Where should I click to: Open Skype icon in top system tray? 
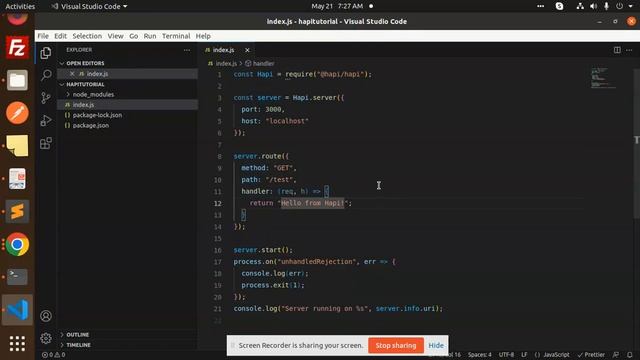pos(559,6)
